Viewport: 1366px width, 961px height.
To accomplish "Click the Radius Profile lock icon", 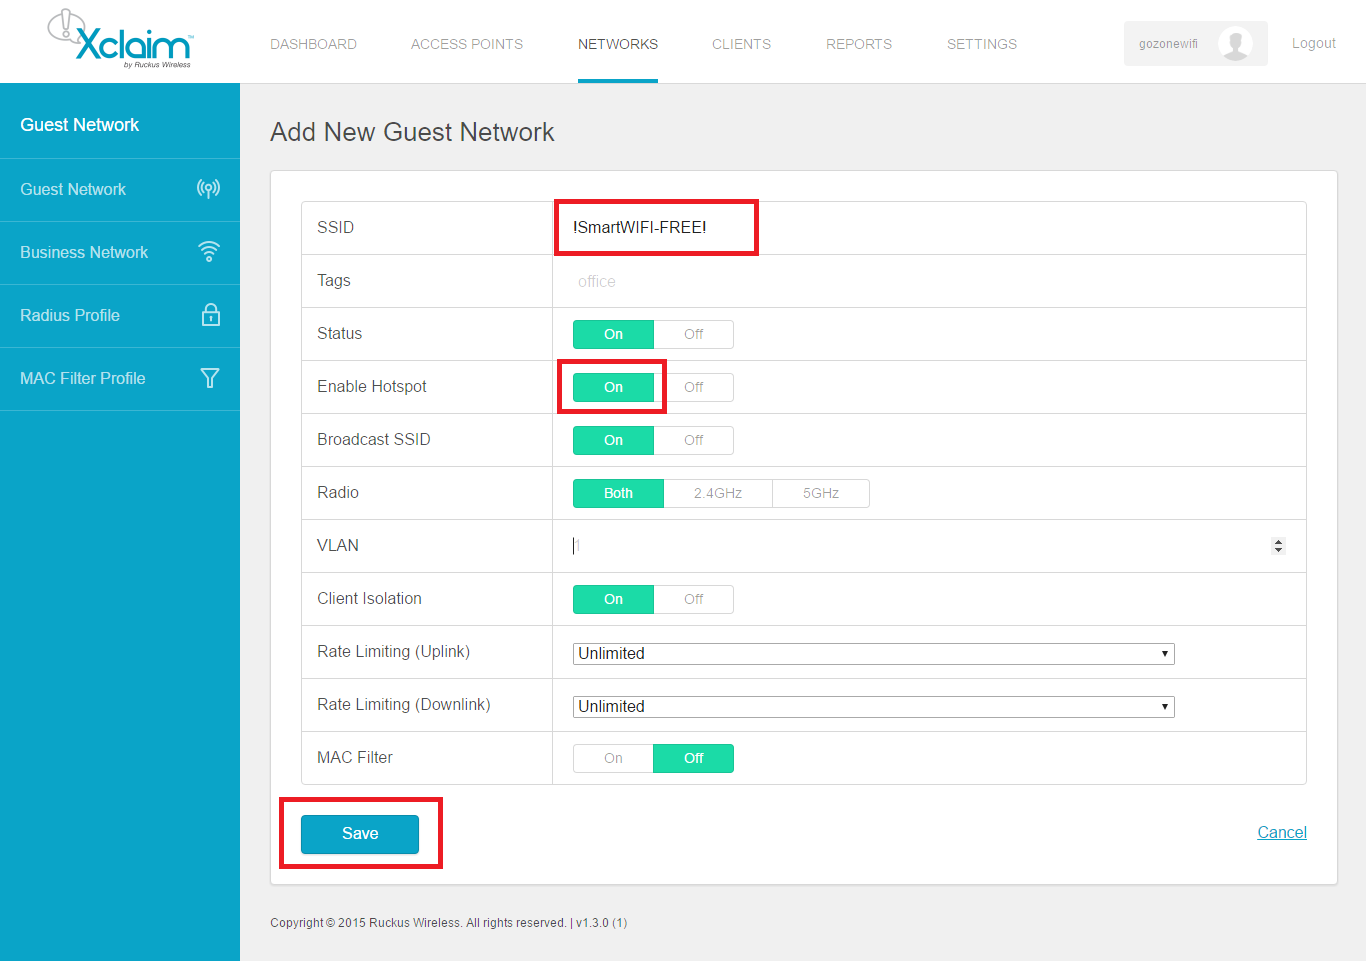I will [x=210, y=315].
